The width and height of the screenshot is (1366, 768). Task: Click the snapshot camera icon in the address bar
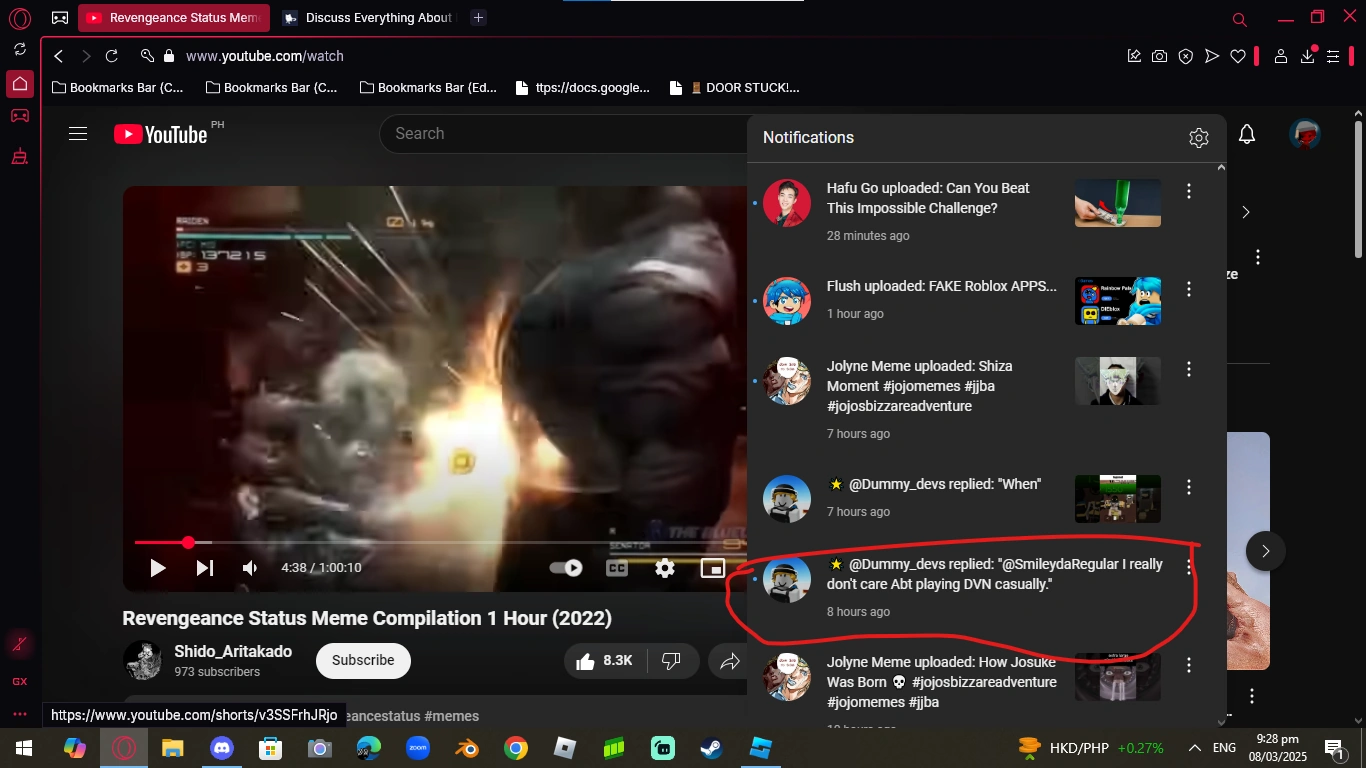tap(1159, 56)
